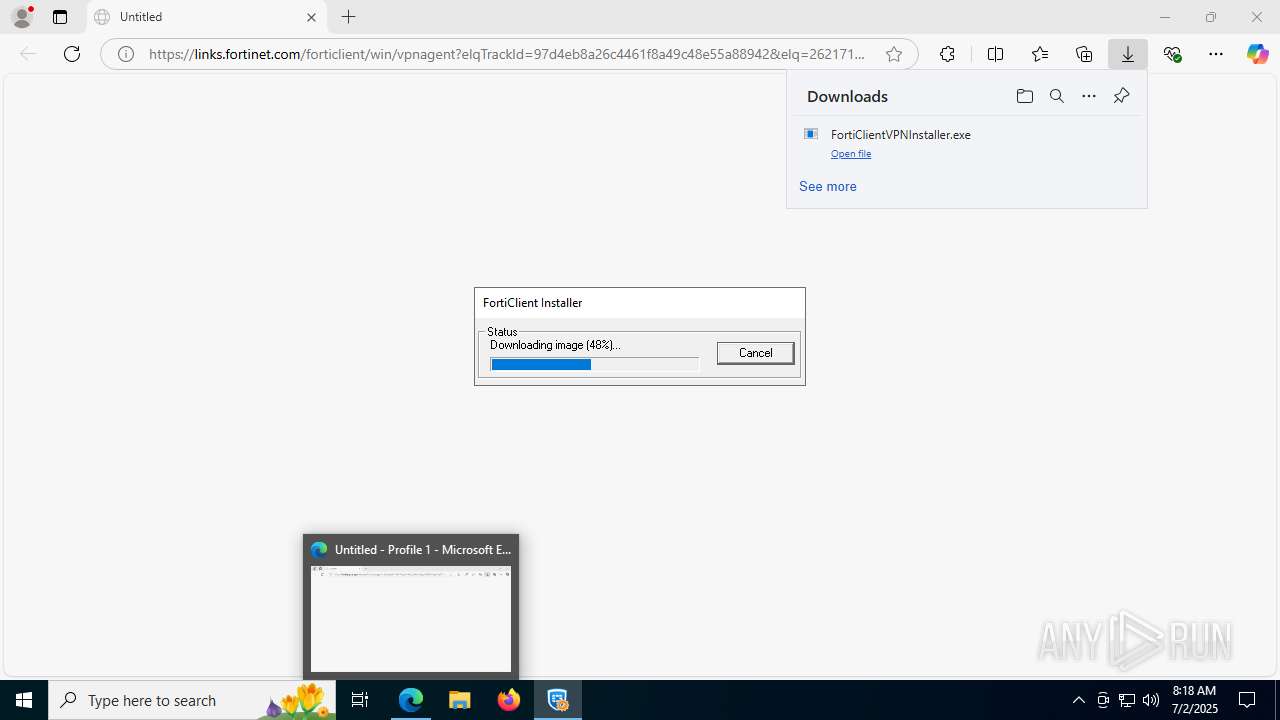The image size is (1280, 720).
Task: Toggle split screen view icon
Action: click(995, 54)
